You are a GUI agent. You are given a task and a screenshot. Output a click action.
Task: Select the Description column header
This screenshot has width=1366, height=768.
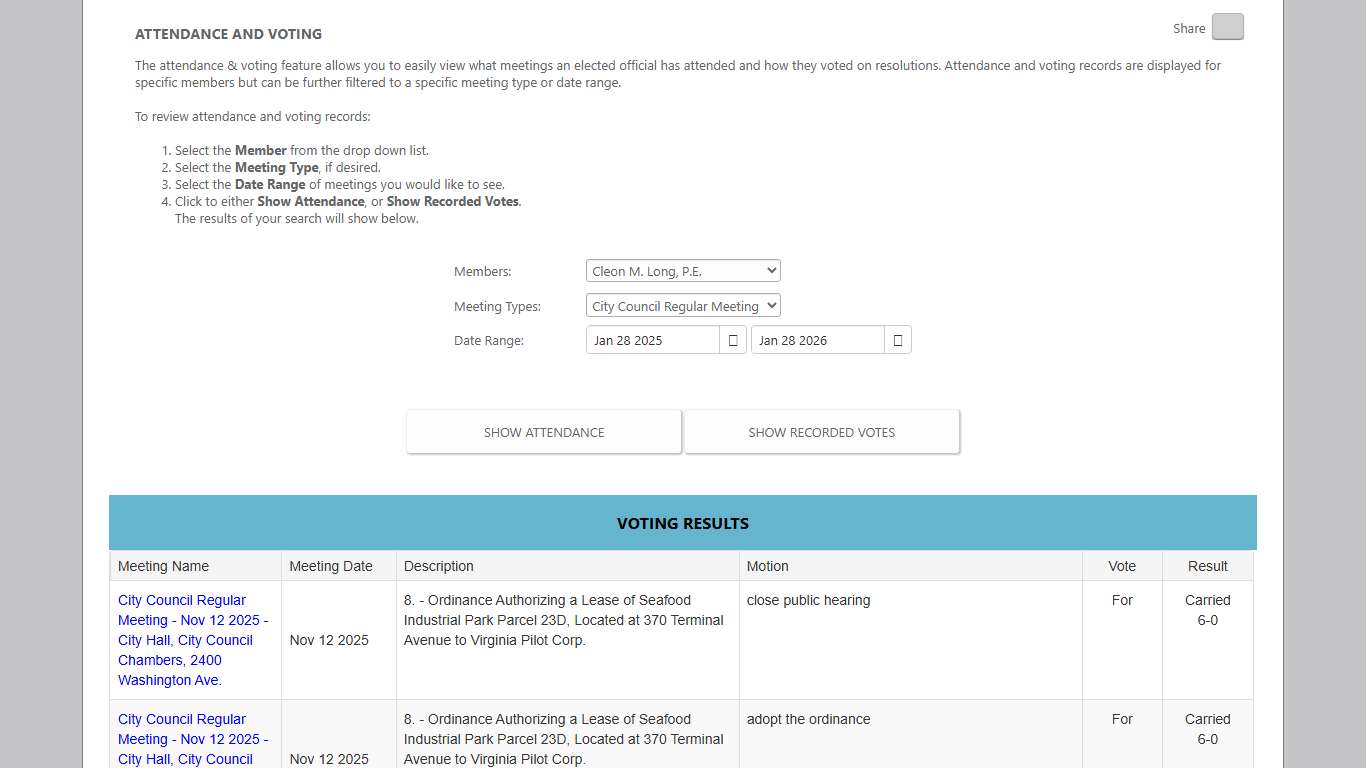[x=439, y=566]
